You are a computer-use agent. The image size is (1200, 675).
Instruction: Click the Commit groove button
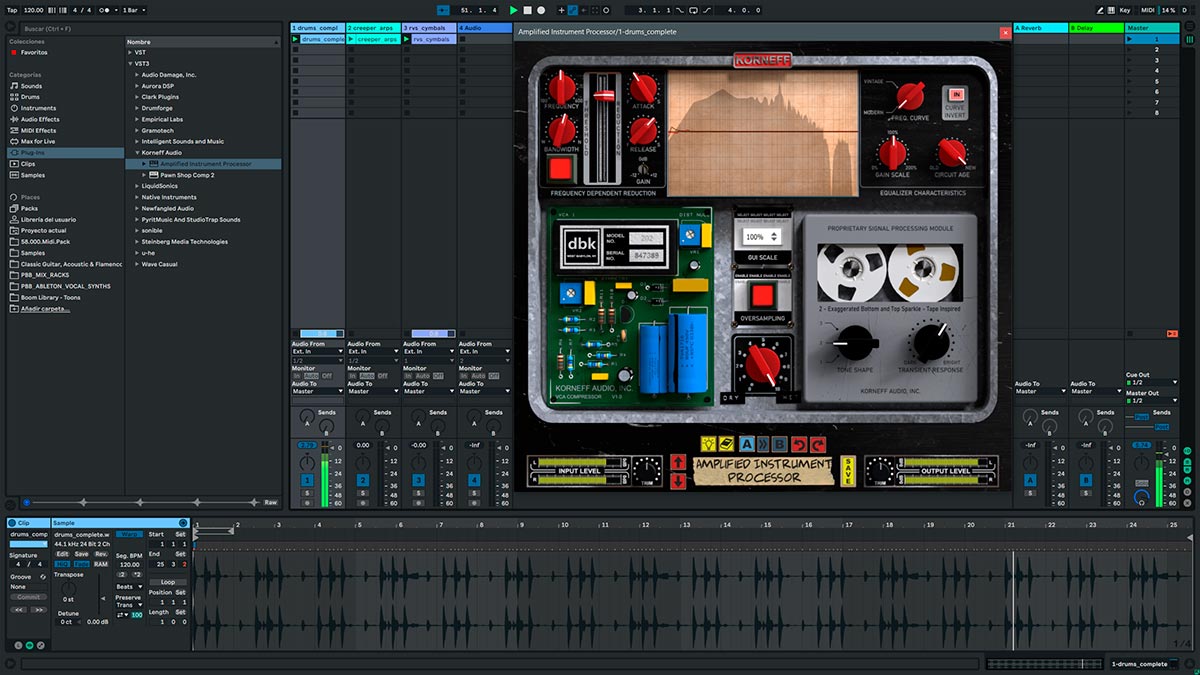[28, 597]
